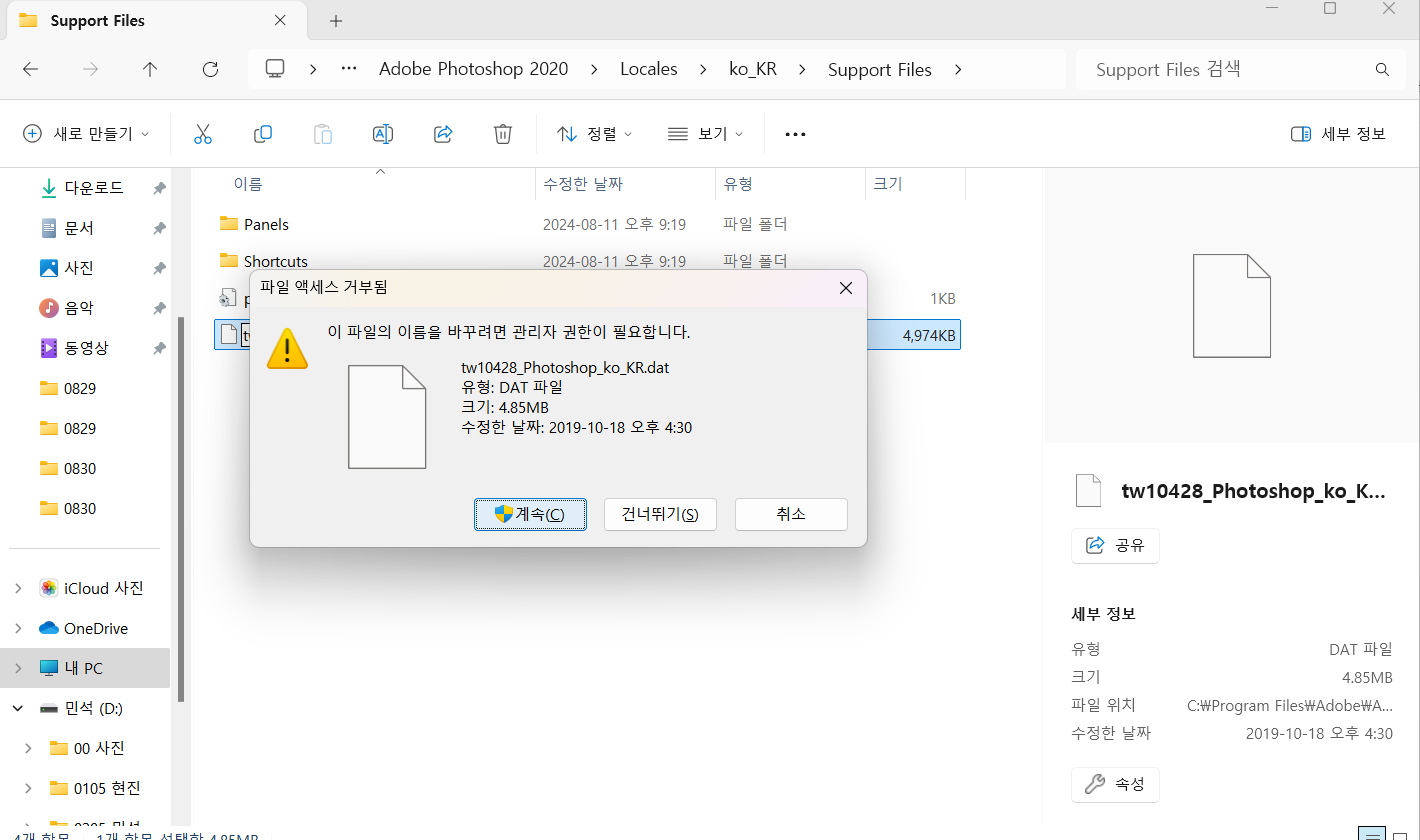The height and width of the screenshot is (840, 1420).
Task: Open the Panels folder
Action: [x=266, y=224]
